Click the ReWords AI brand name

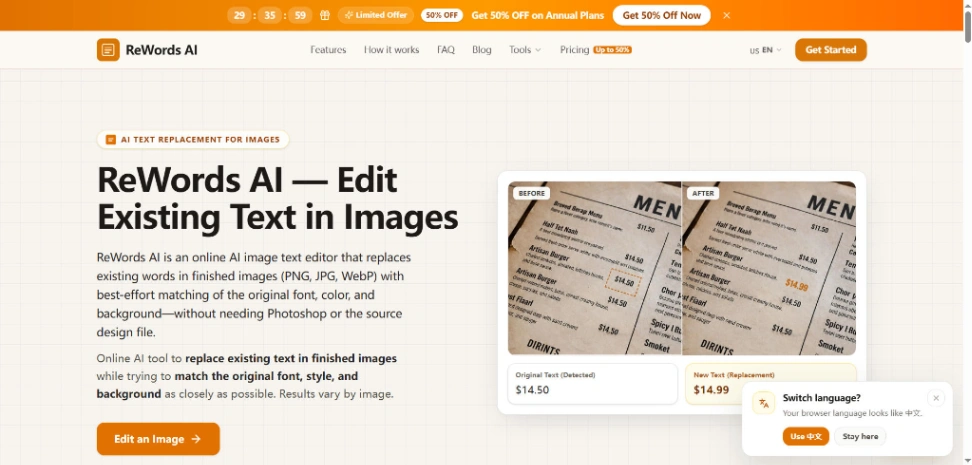coord(161,50)
